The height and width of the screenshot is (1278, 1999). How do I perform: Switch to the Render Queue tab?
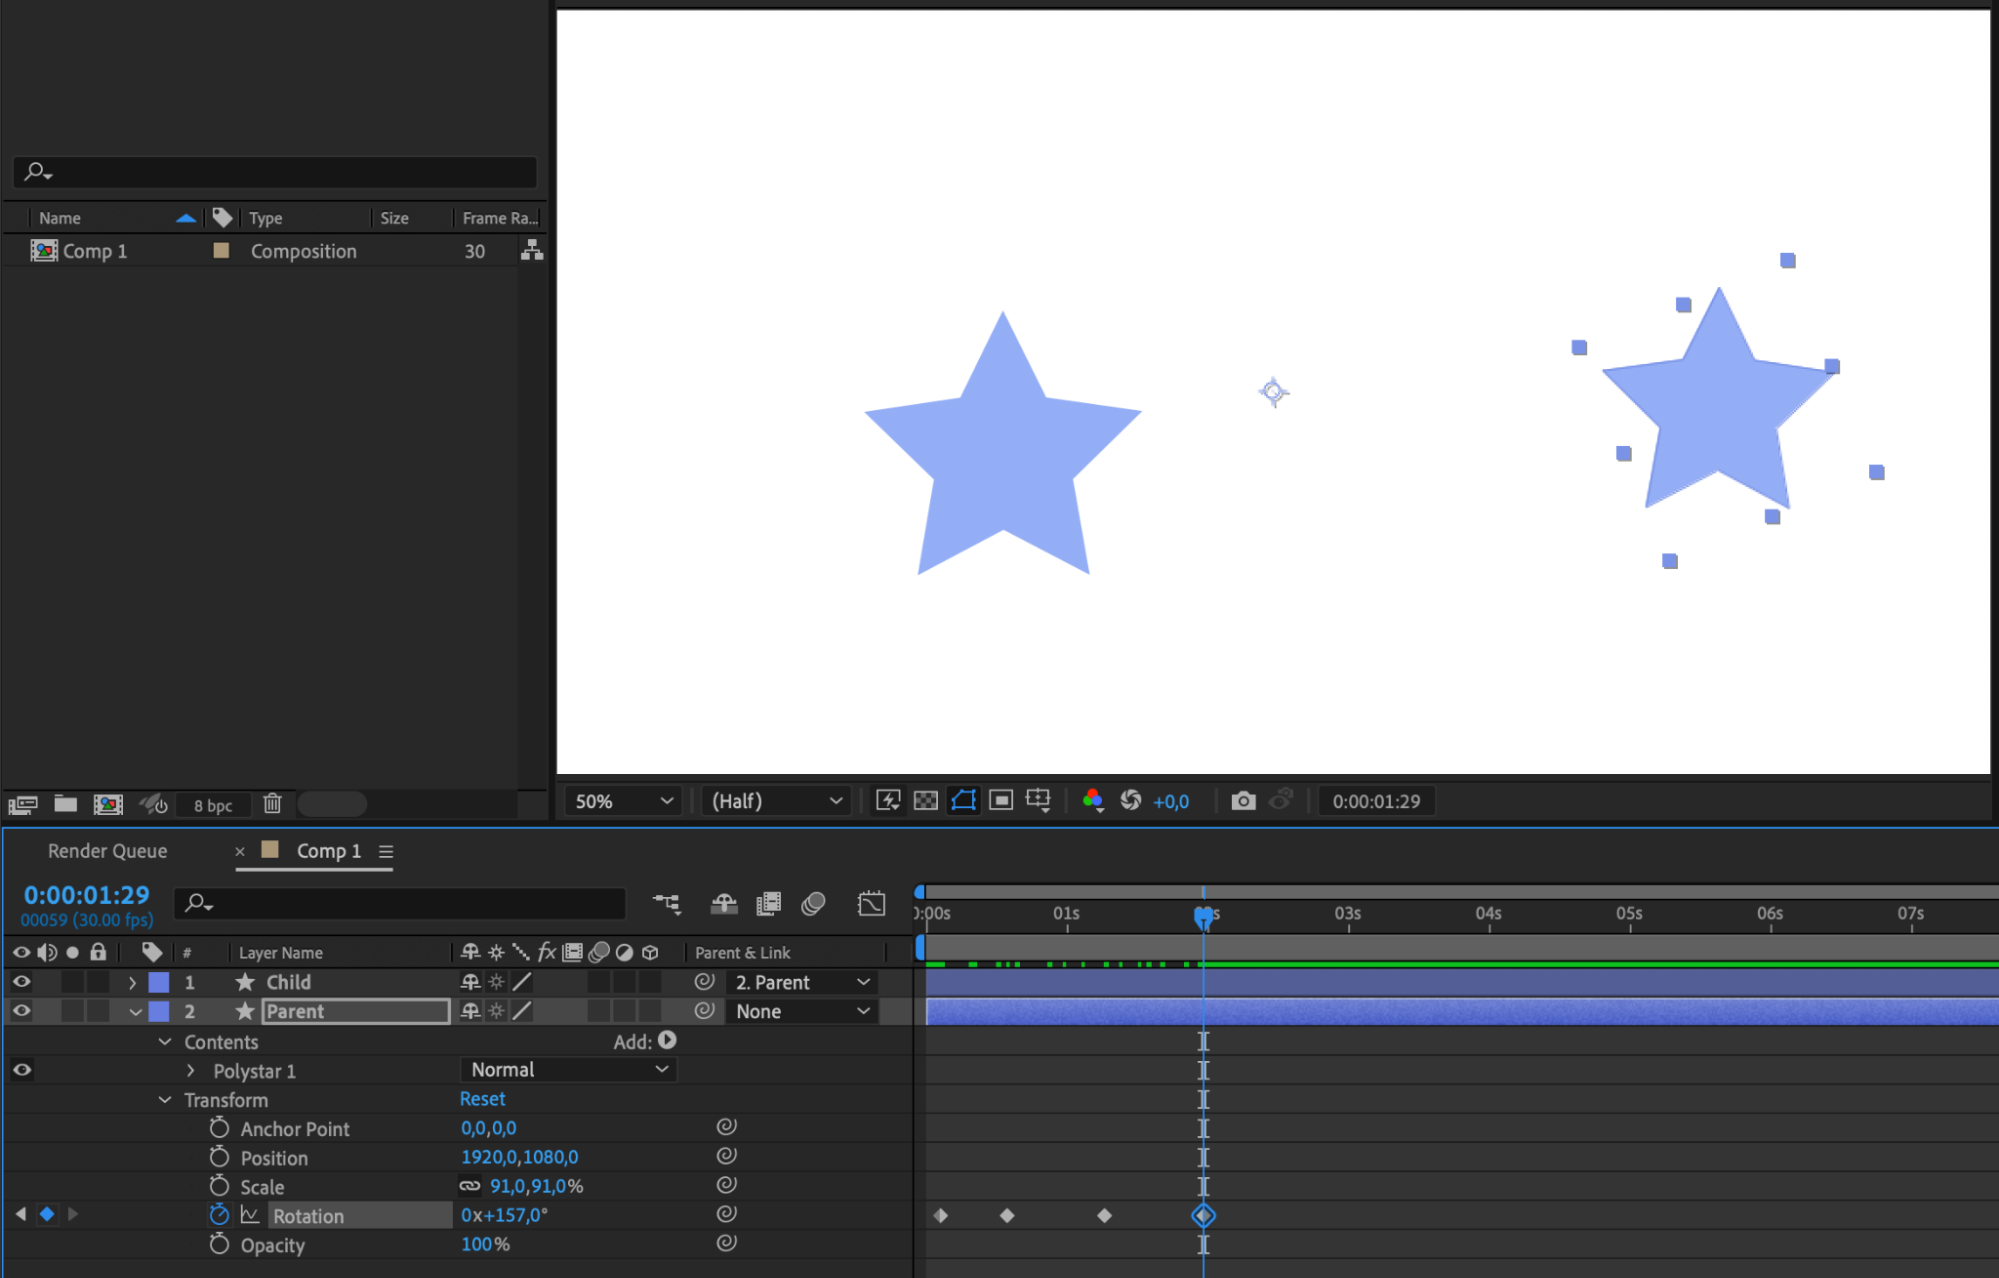click(x=107, y=851)
